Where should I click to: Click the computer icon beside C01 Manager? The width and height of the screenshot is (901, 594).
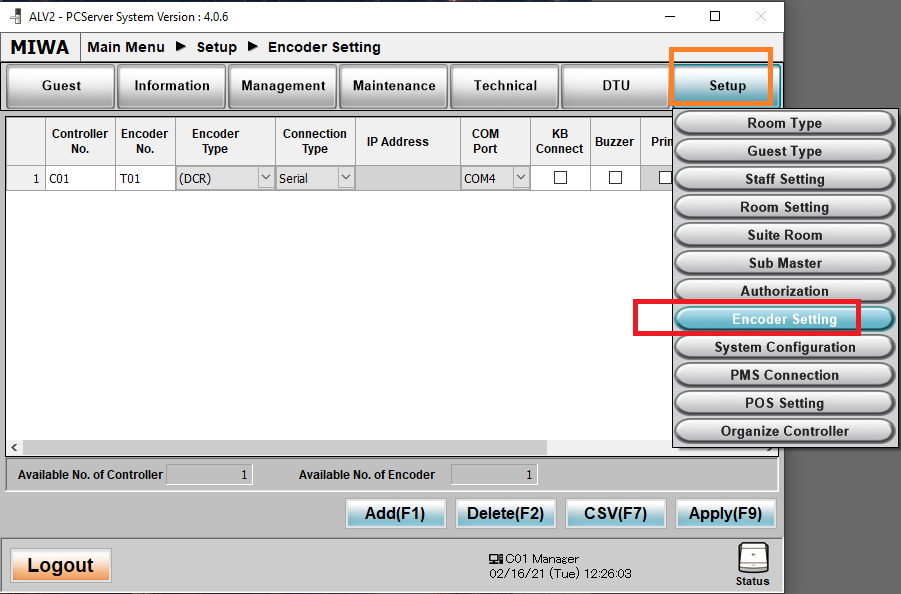(495, 559)
